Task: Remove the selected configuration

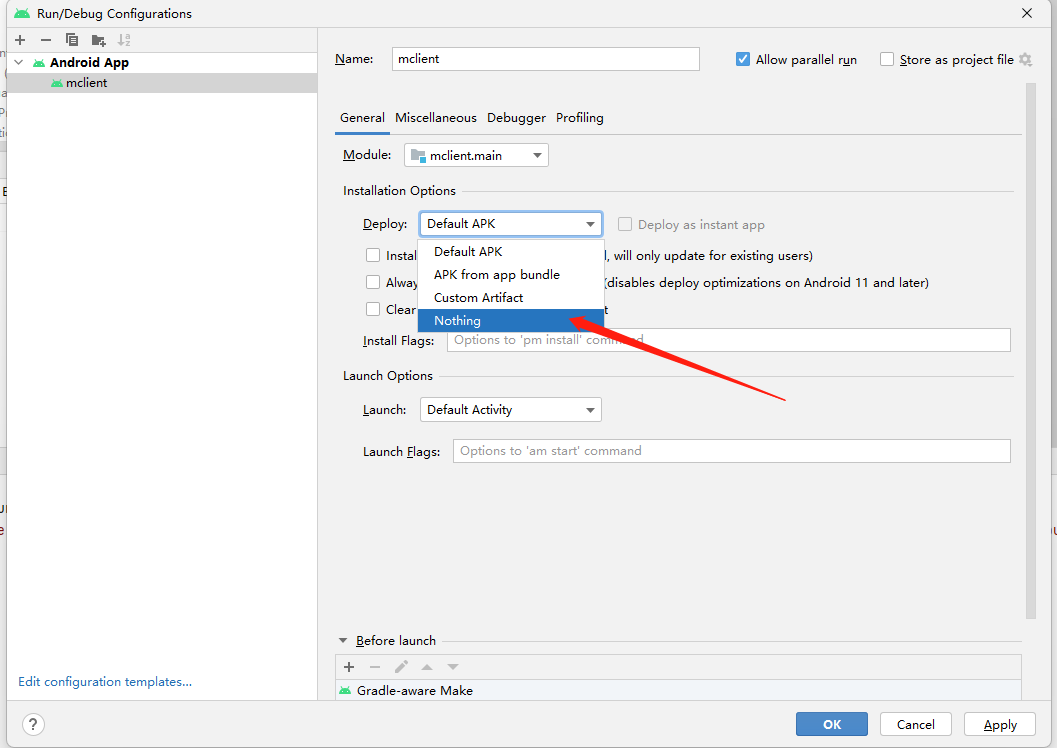Action: tap(46, 40)
